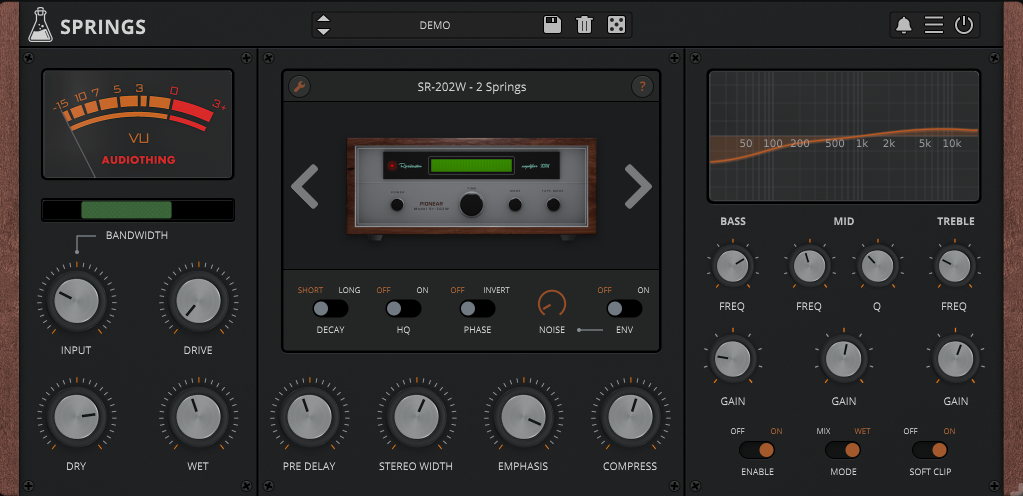Click the save preset floppy disk icon
Image resolution: width=1023 pixels, height=496 pixels.
click(552, 25)
